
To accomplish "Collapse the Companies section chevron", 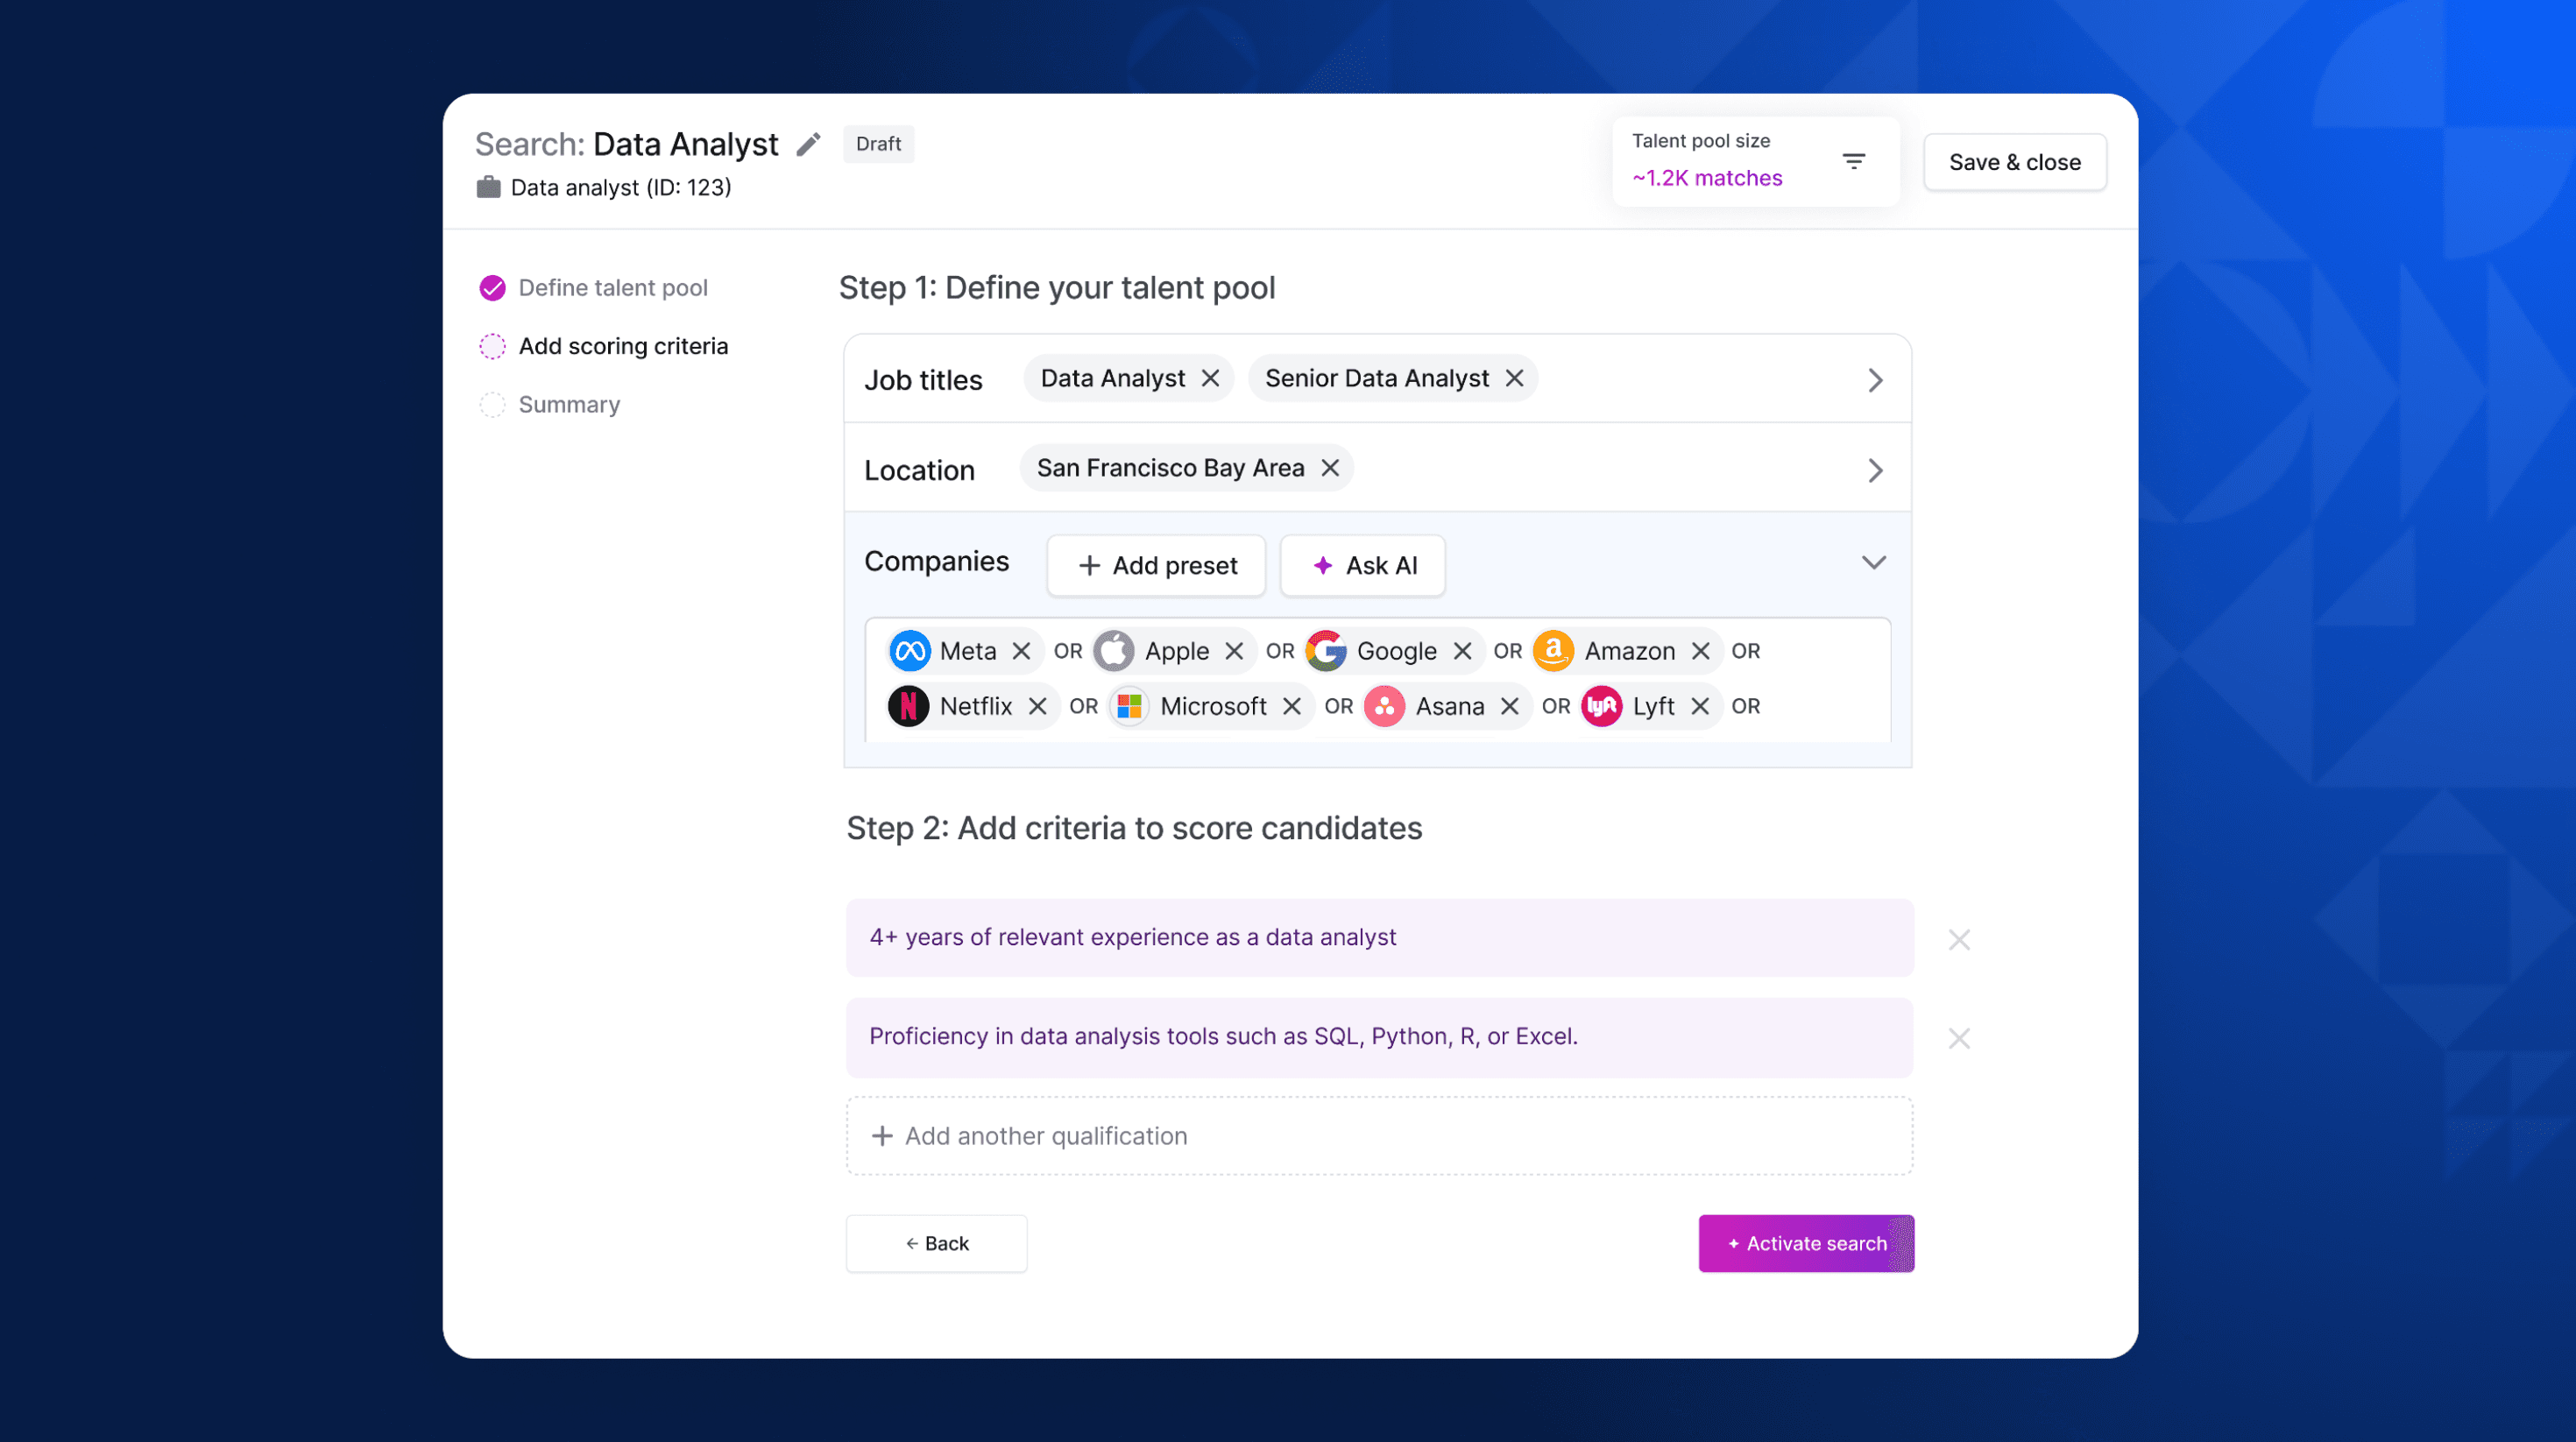I will [x=1873, y=562].
